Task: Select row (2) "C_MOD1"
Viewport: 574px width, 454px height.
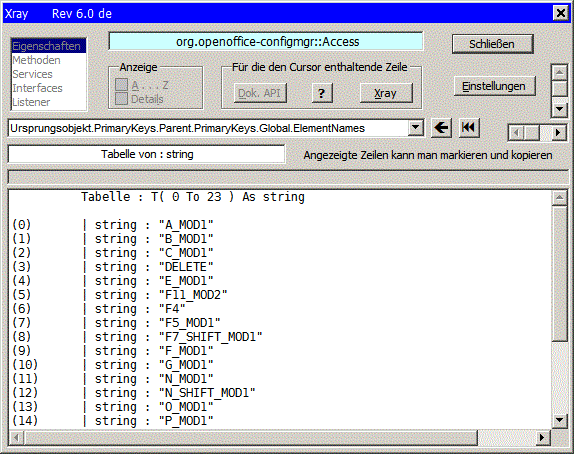Action: coord(280,253)
